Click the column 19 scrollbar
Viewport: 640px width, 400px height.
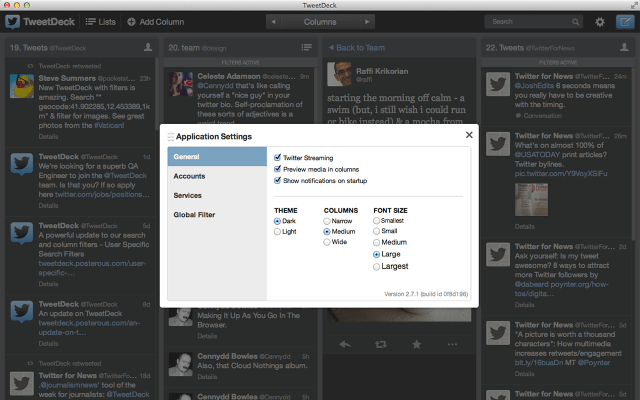156,94
